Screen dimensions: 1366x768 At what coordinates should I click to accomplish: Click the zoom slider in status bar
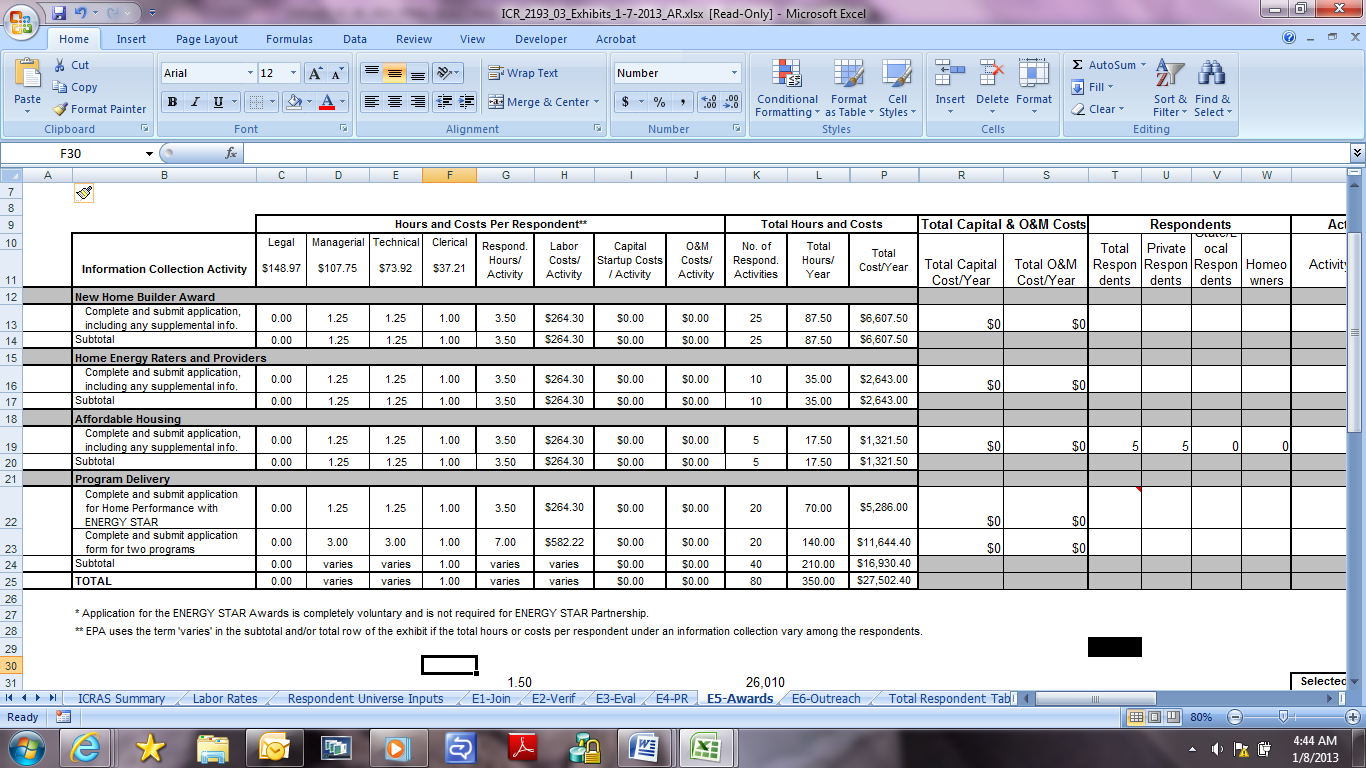(1290, 717)
